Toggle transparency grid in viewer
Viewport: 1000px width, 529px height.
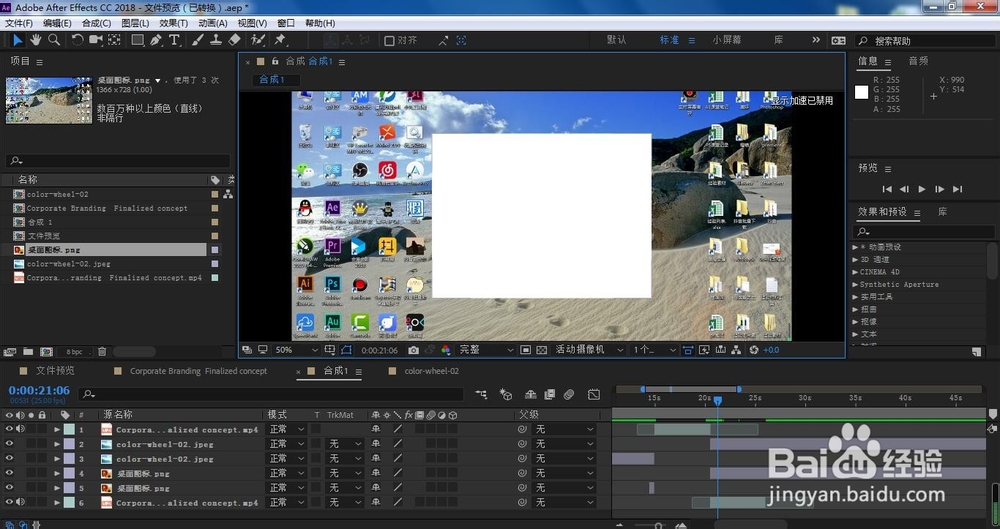(x=541, y=350)
